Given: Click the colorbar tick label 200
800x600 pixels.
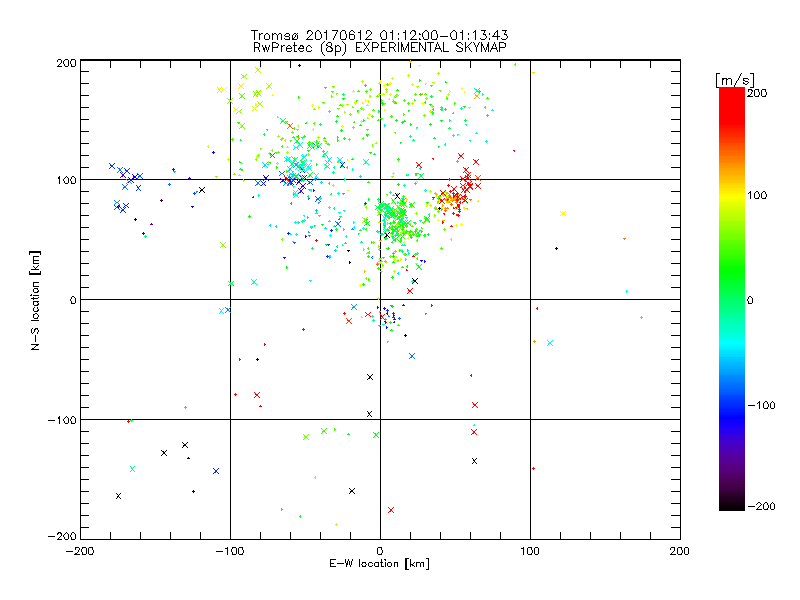Looking at the screenshot, I should [757, 93].
